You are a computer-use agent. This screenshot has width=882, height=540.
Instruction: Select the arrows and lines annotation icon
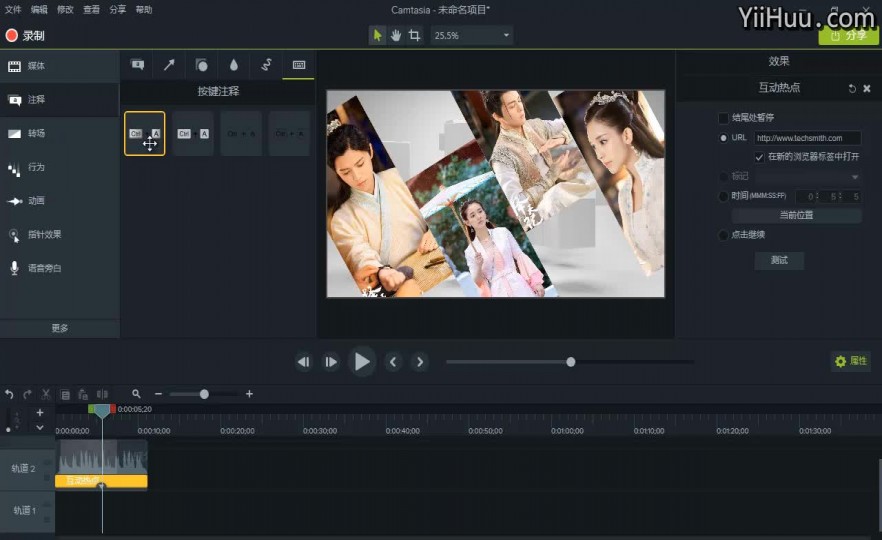pyautogui.click(x=169, y=65)
